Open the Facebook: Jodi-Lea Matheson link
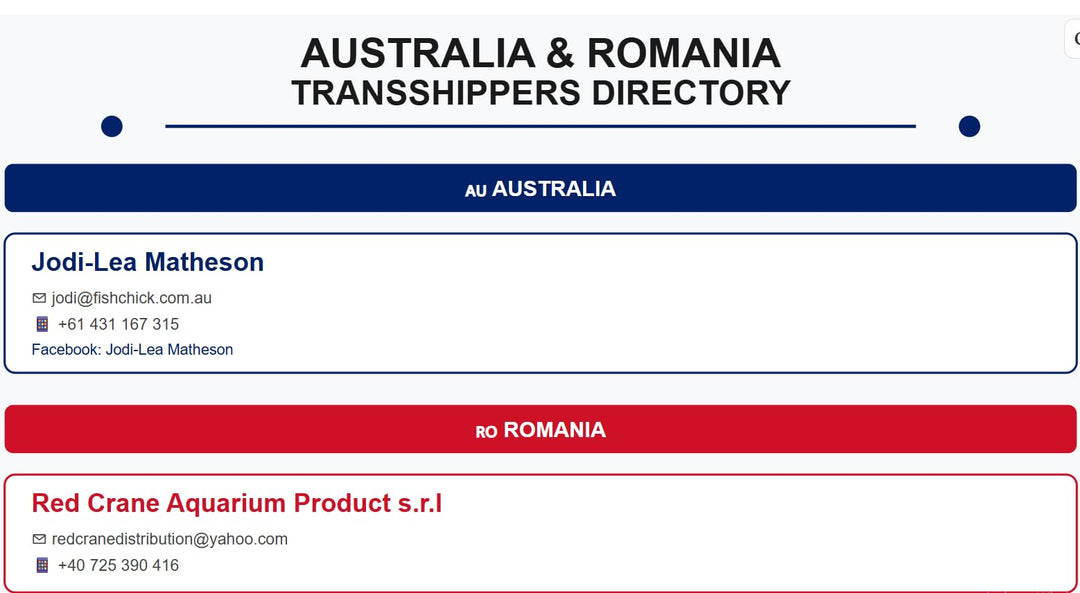The height and width of the screenshot is (593, 1080). 132,349
